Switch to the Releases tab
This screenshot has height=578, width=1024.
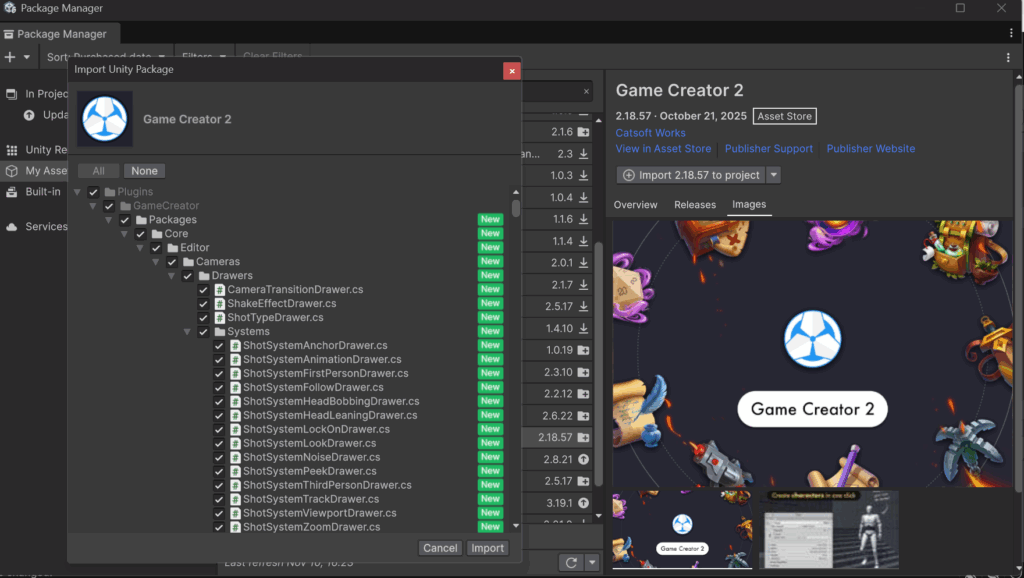coord(694,205)
